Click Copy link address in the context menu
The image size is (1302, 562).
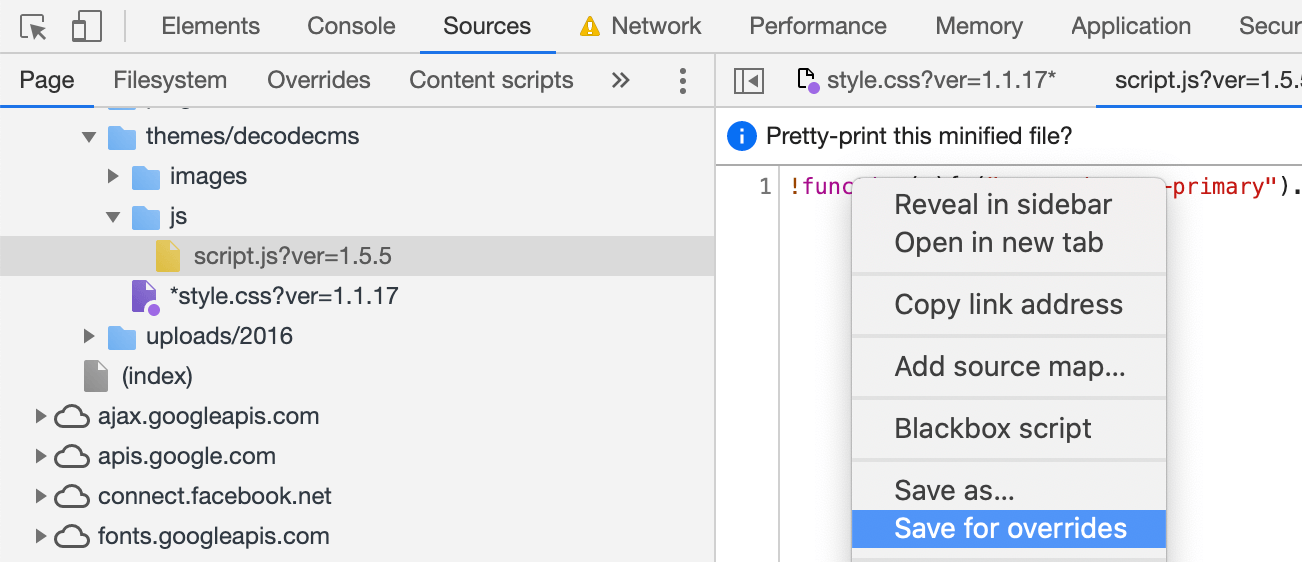(1008, 305)
